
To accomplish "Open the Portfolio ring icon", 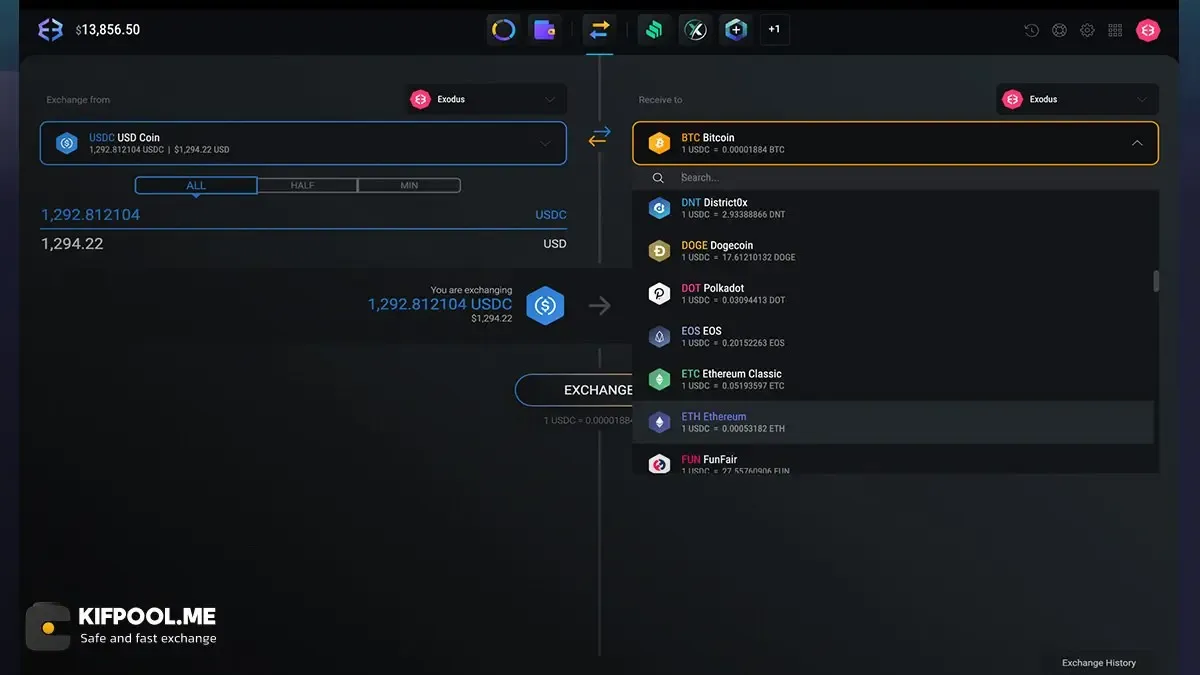I will pos(504,30).
